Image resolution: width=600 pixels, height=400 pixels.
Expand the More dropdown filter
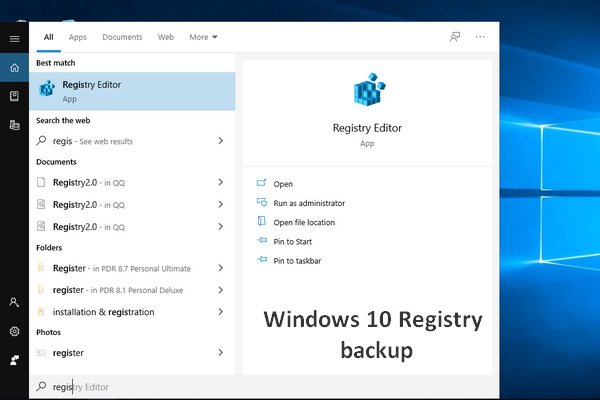coord(203,37)
